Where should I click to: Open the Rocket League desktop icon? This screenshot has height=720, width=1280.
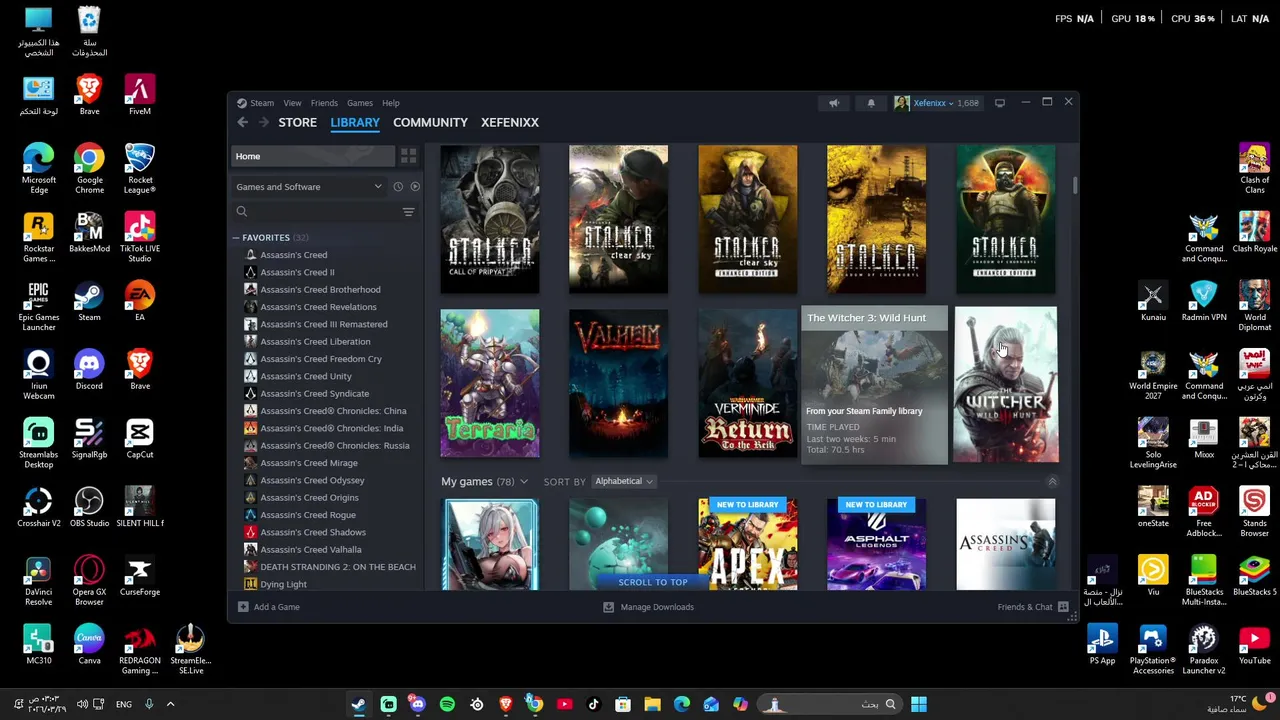click(140, 168)
